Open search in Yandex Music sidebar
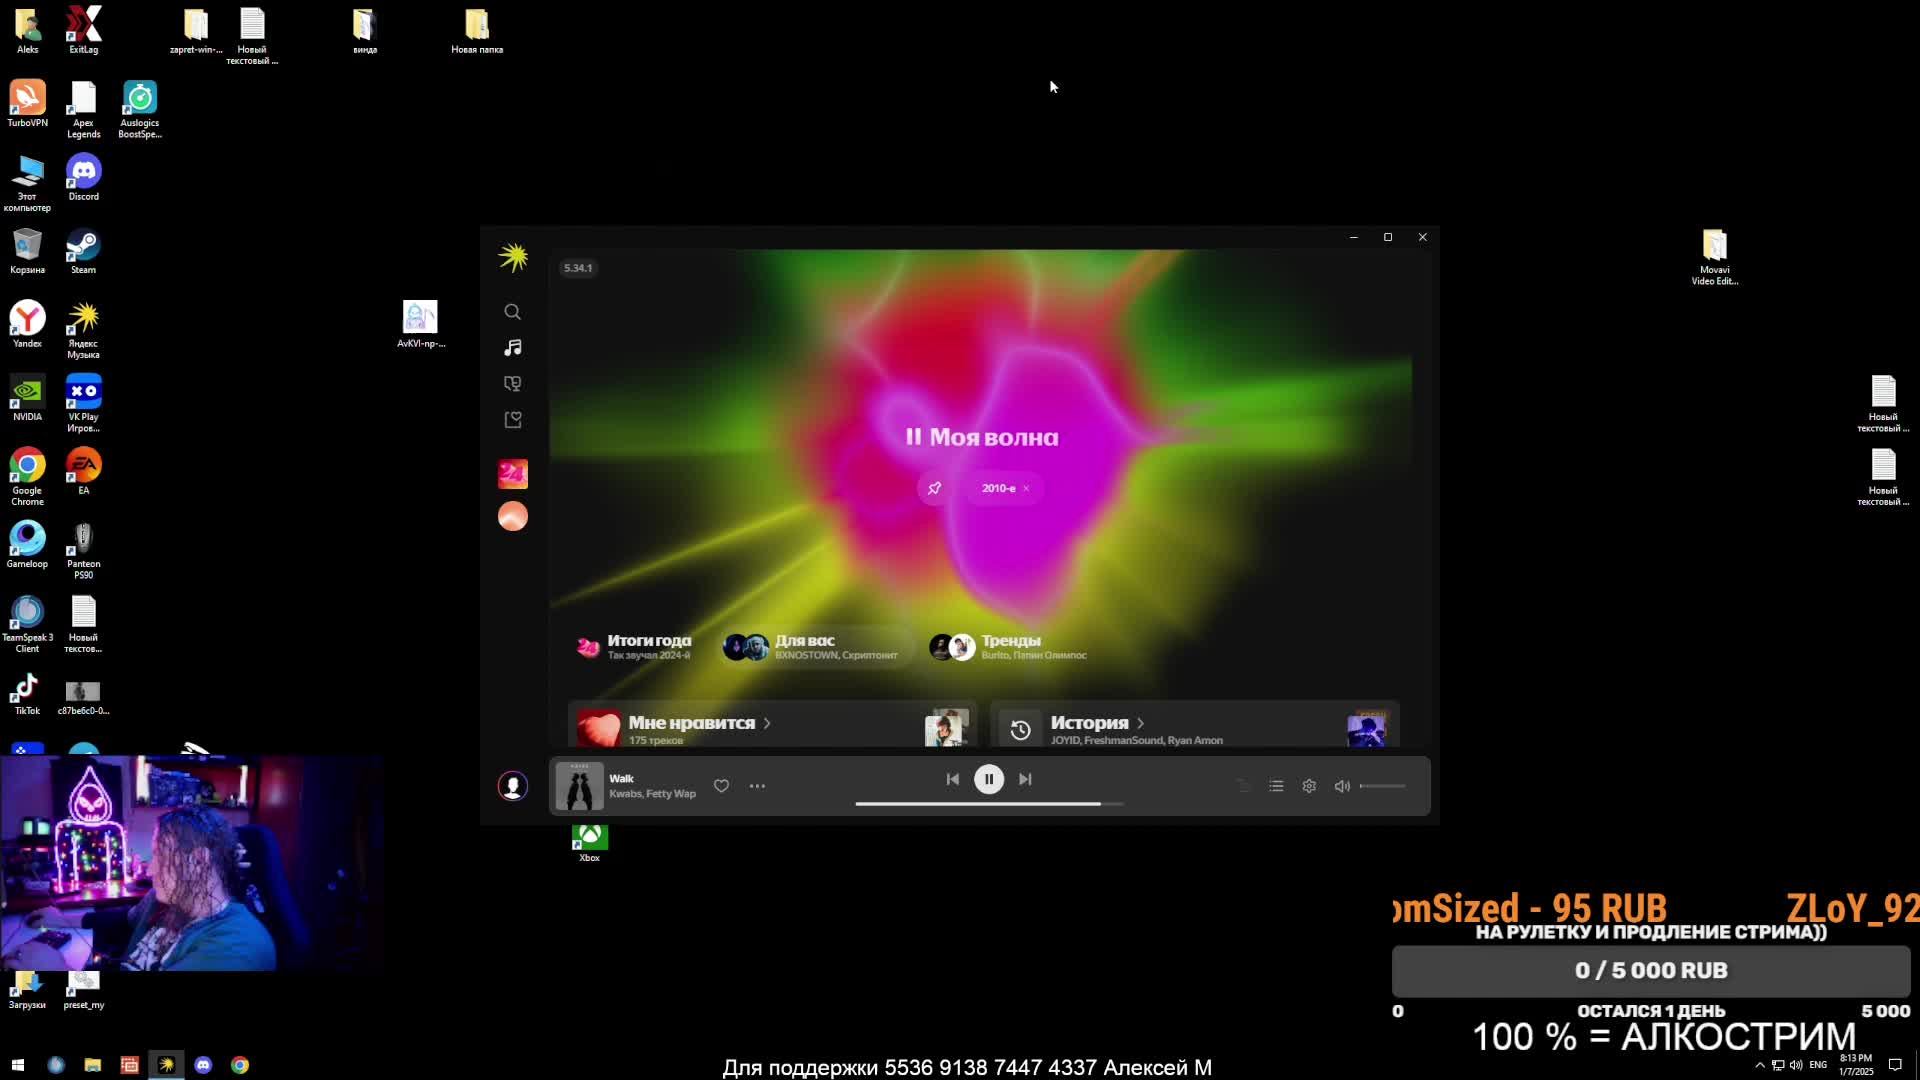 (512, 312)
